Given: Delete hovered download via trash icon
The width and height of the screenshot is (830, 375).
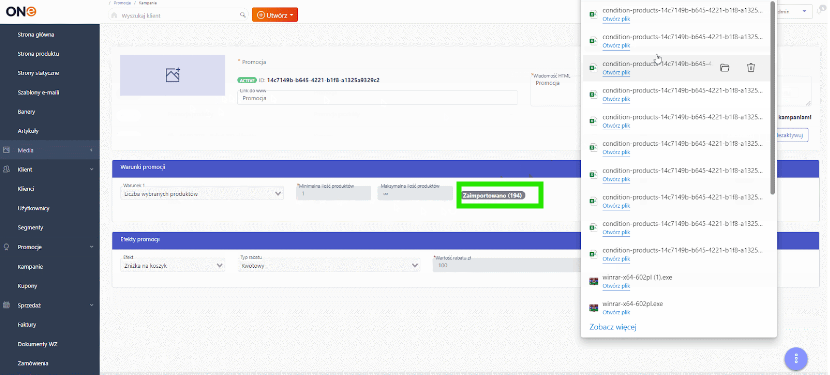Looking at the screenshot, I should click(x=751, y=67).
